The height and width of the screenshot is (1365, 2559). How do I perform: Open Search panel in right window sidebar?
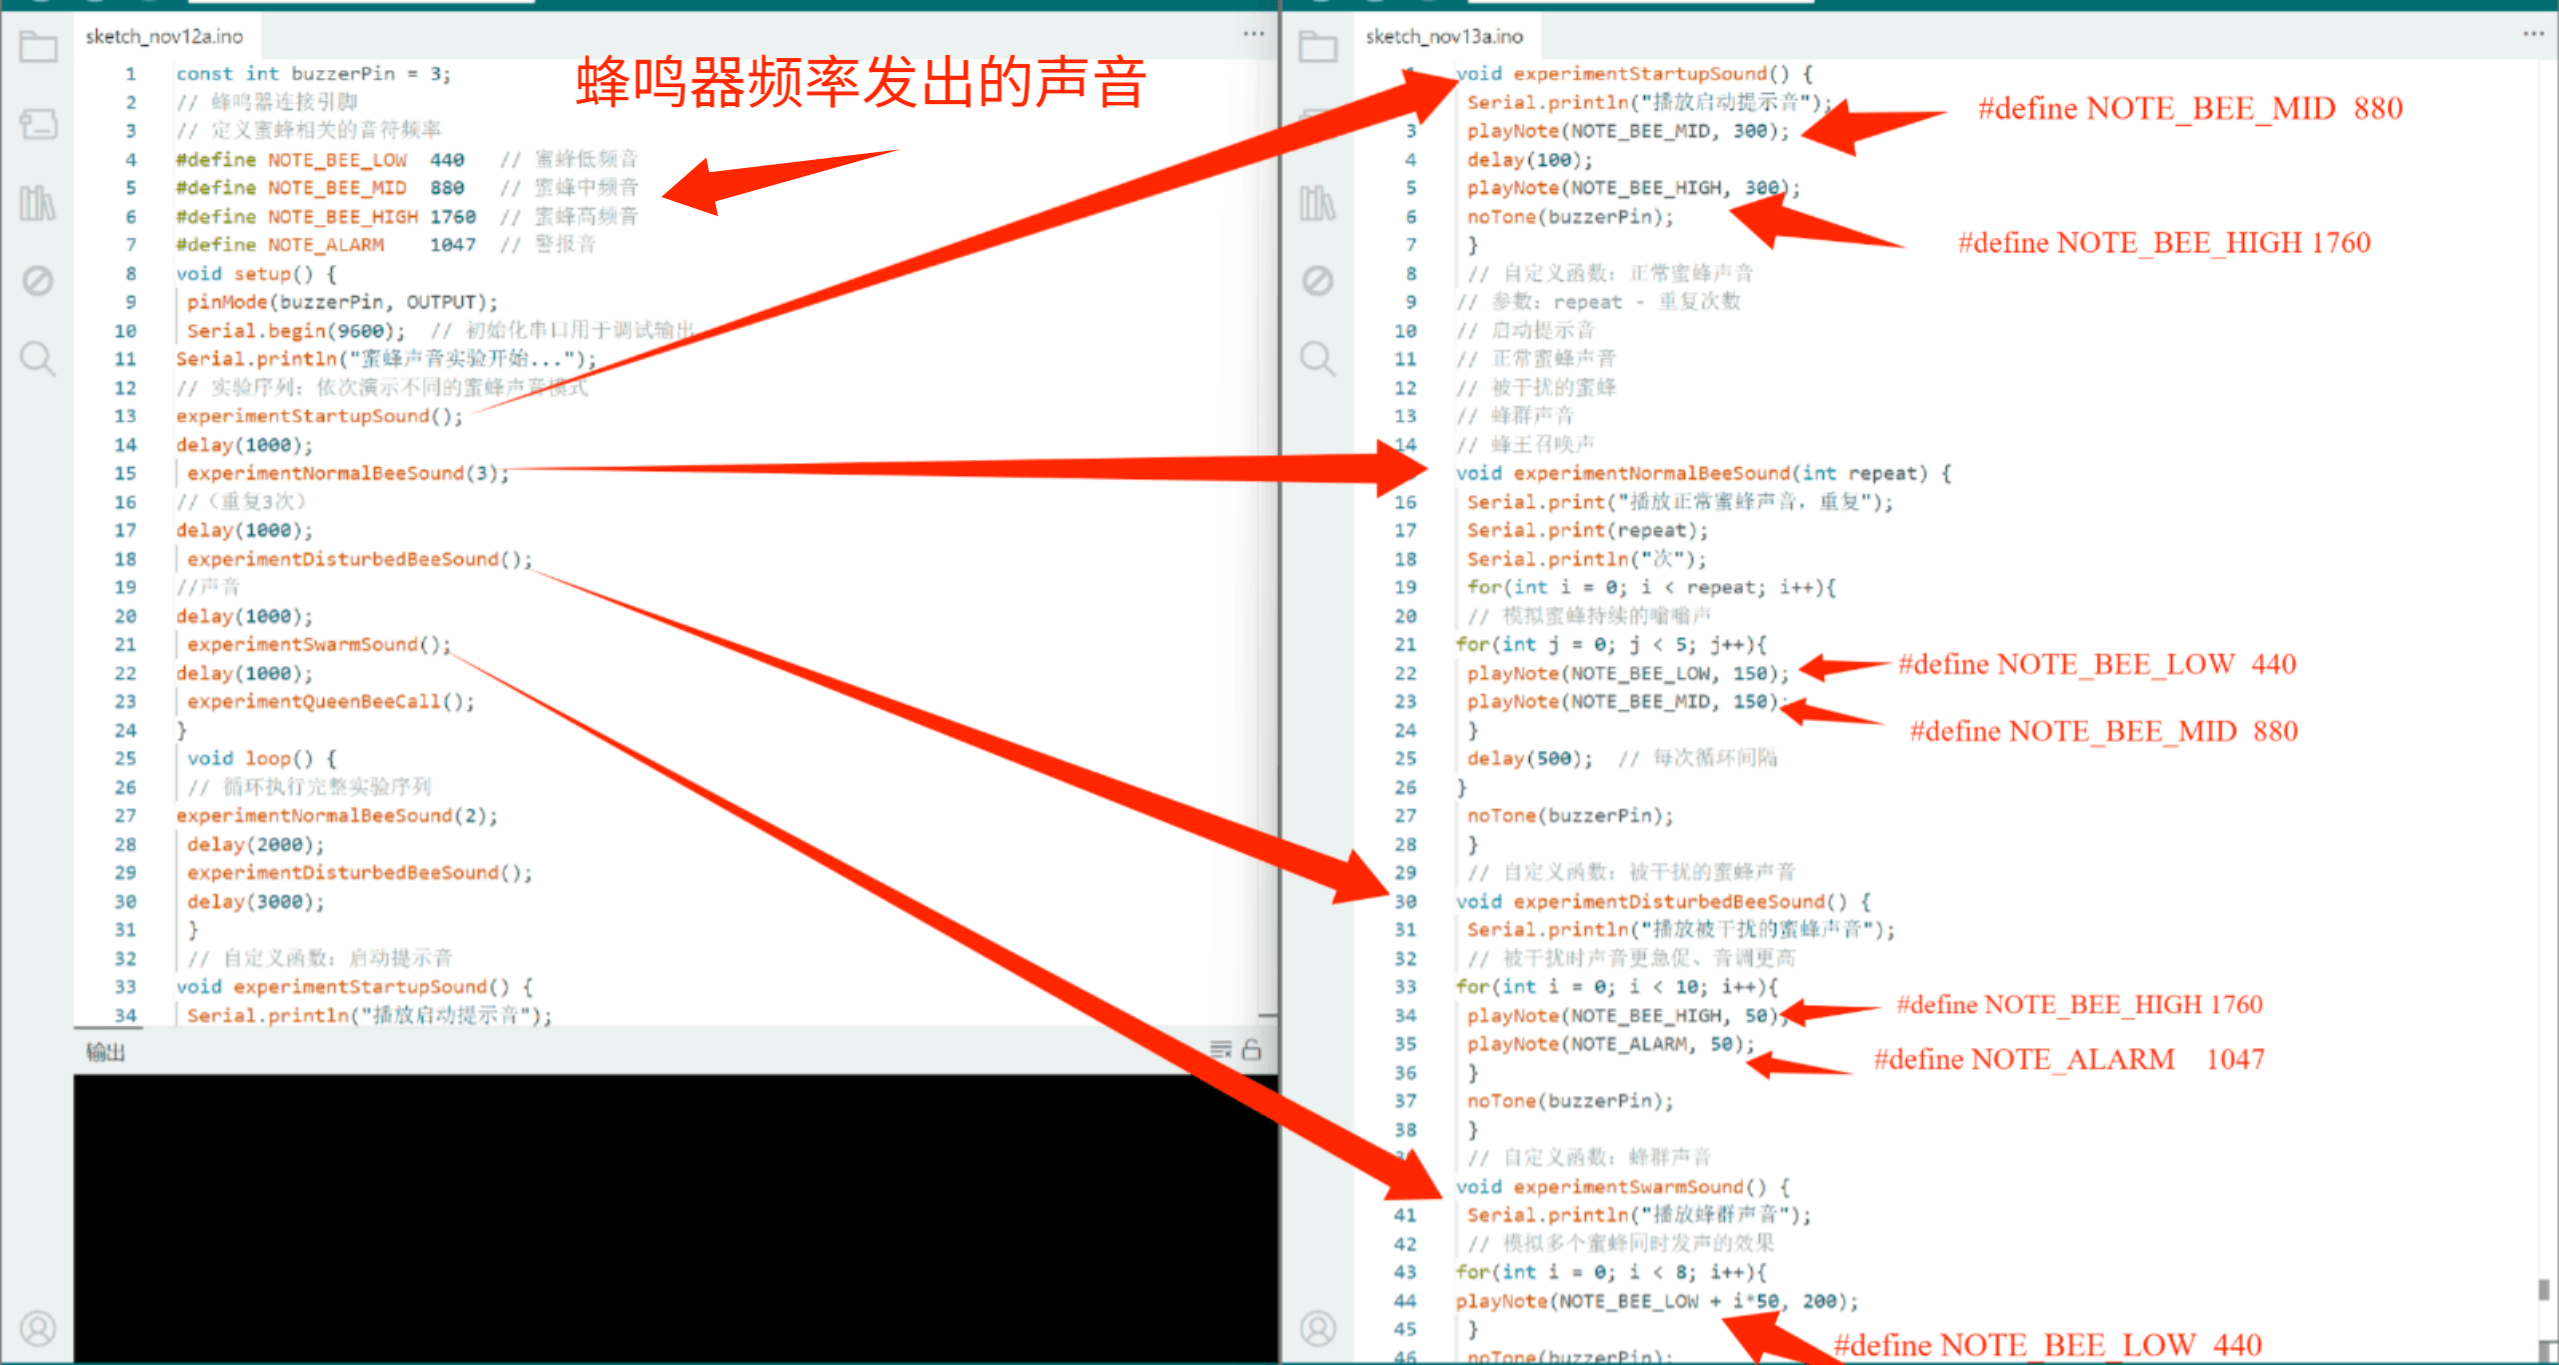click(x=1318, y=358)
